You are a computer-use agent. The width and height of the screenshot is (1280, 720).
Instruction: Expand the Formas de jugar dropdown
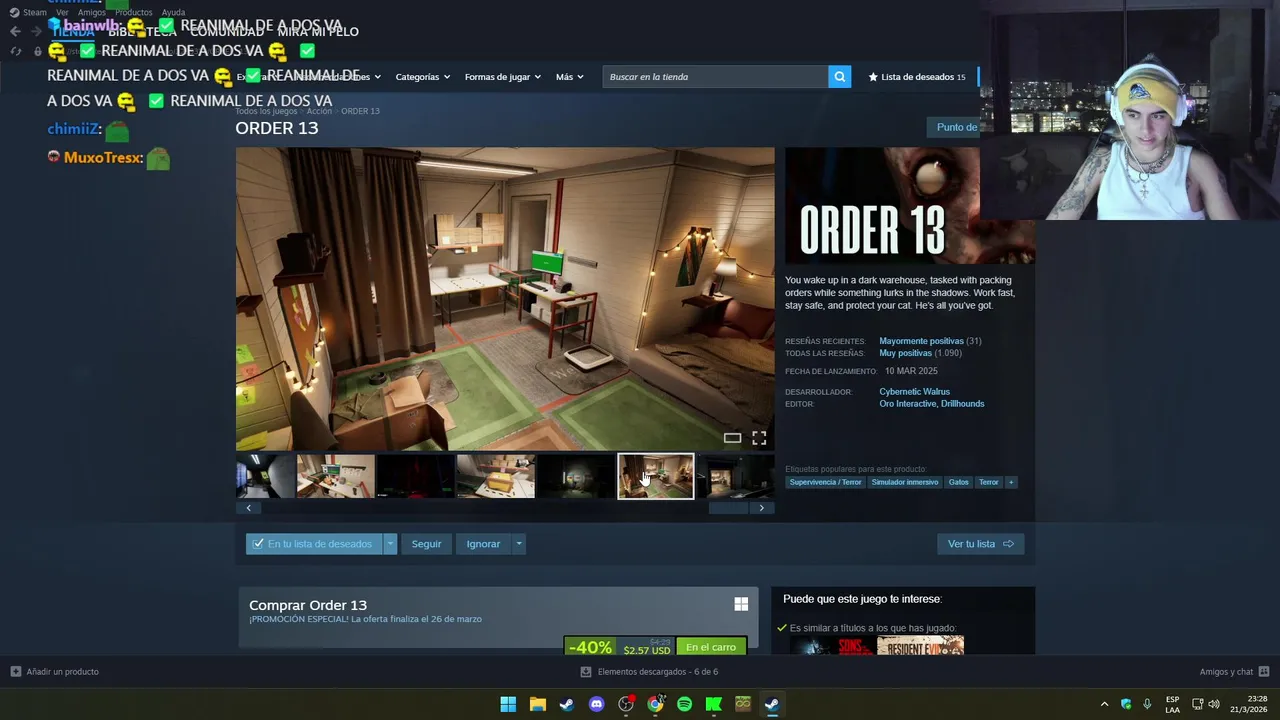point(502,77)
